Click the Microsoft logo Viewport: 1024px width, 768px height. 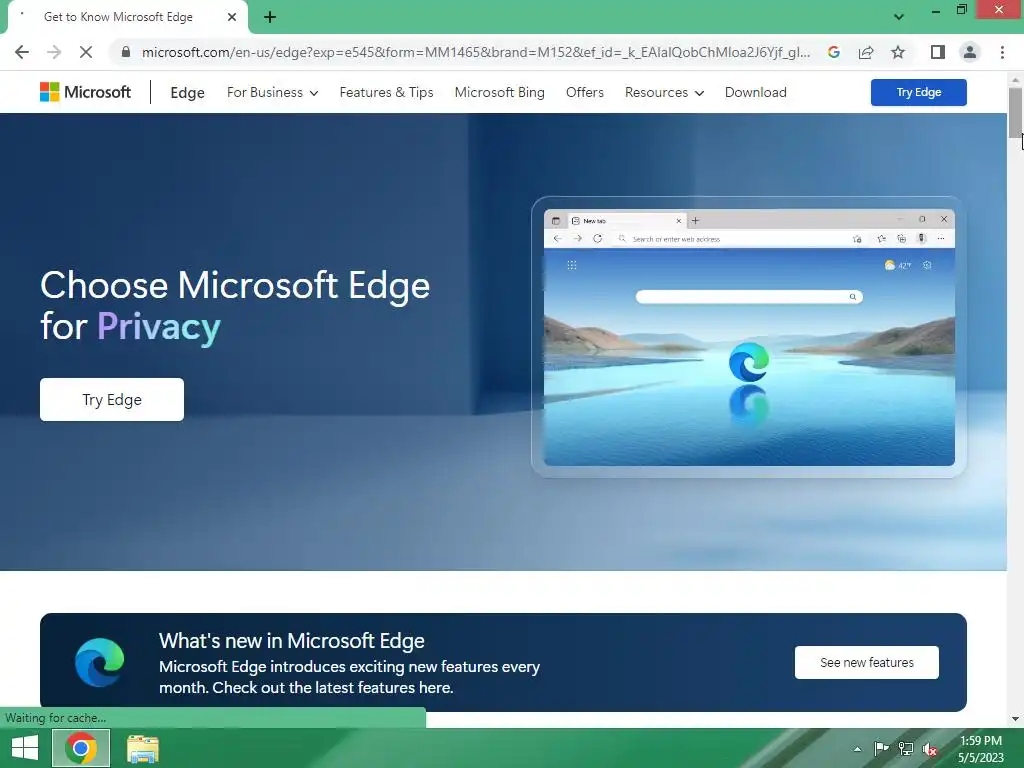[86, 92]
